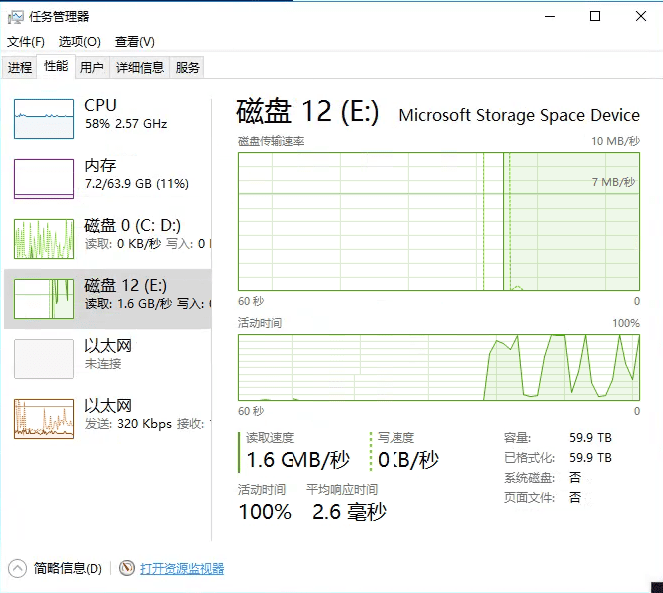Select the first 以太网 (未连接) entry
Viewport: 663px width, 593px height.
tap(108, 358)
